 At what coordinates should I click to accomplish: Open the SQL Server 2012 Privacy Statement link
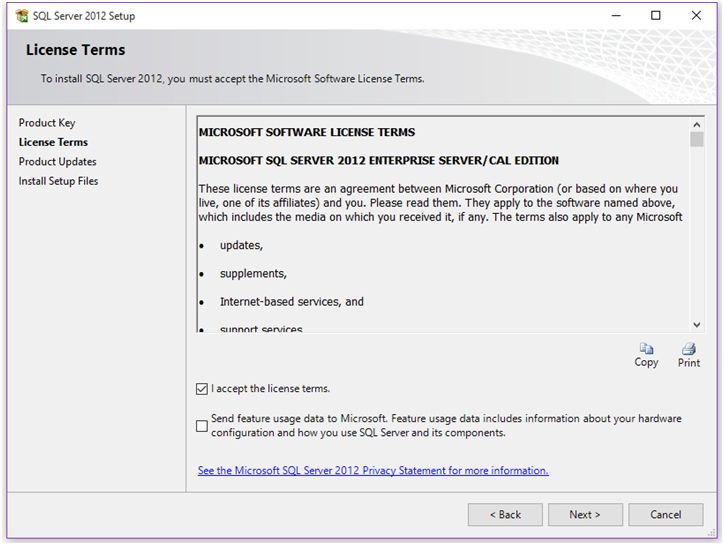coord(373,470)
